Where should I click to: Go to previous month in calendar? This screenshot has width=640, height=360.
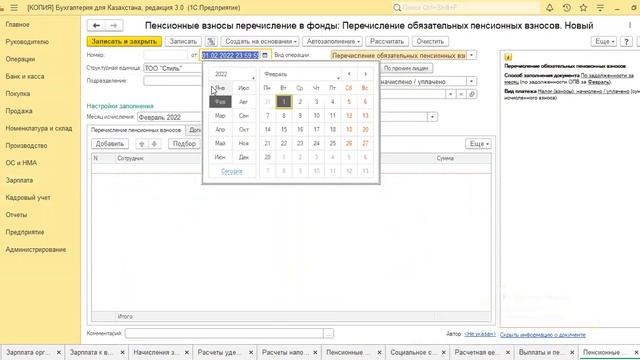coord(349,74)
